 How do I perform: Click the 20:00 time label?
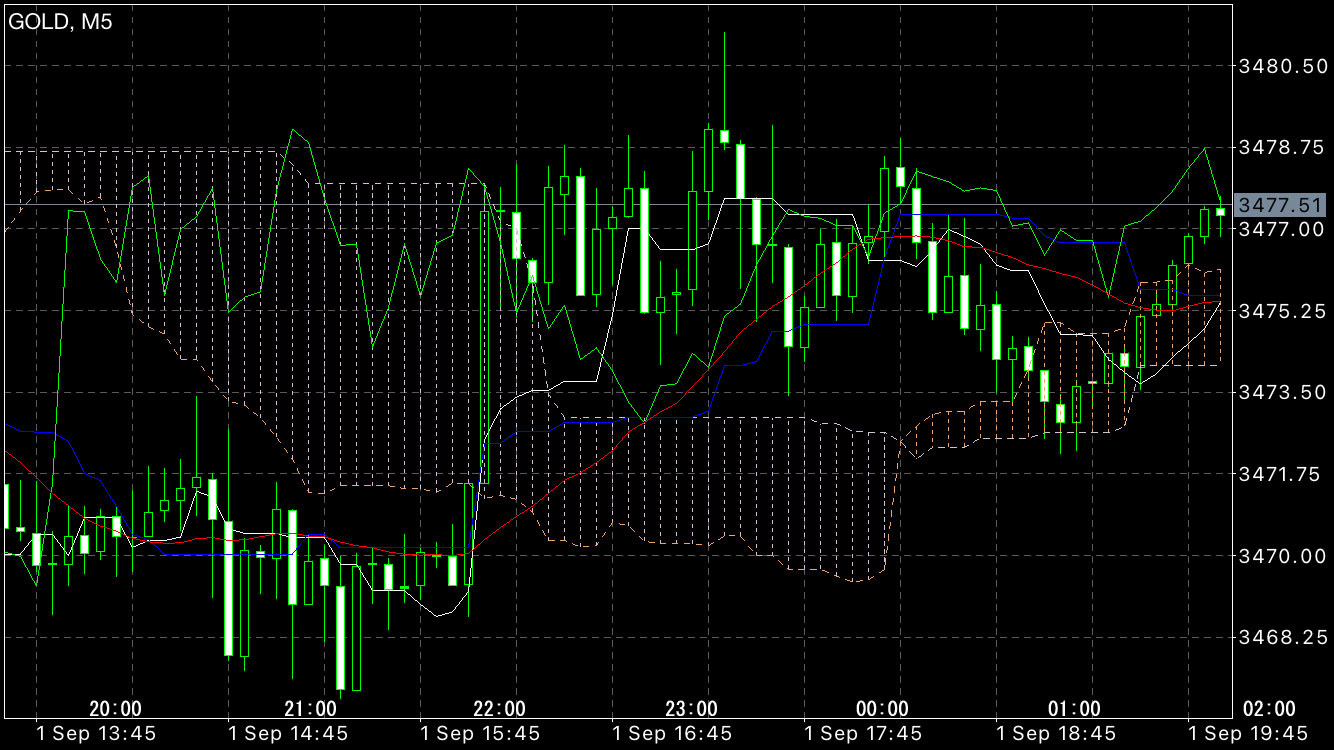[115, 709]
